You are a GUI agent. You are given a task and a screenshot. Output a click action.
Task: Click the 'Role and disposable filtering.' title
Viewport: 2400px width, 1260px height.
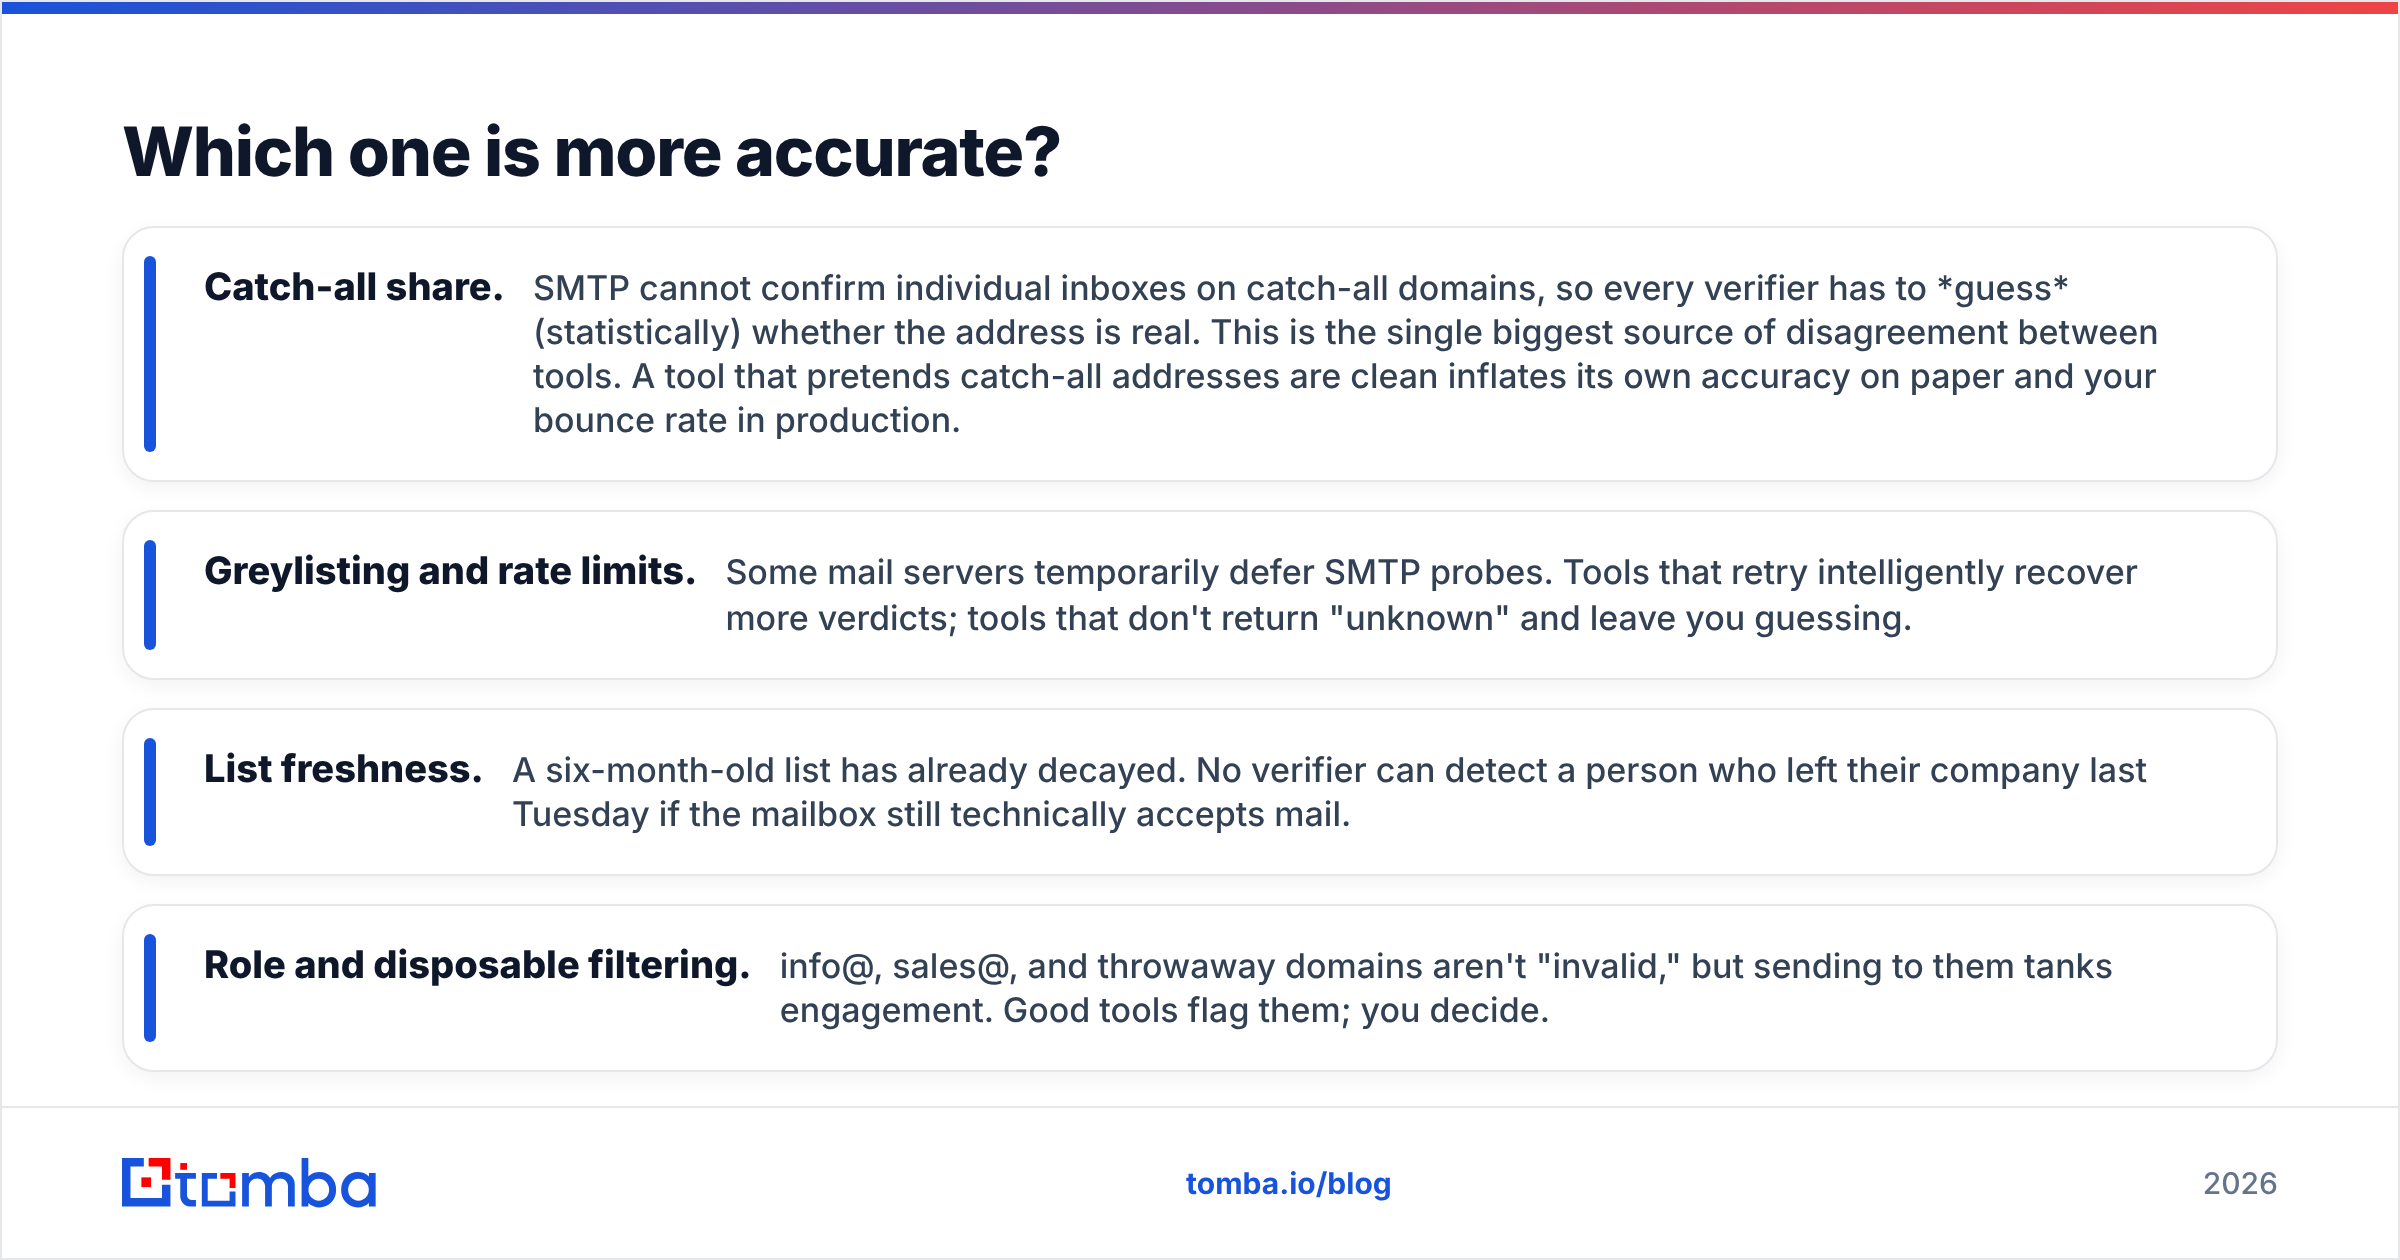click(x=477, y=966)
